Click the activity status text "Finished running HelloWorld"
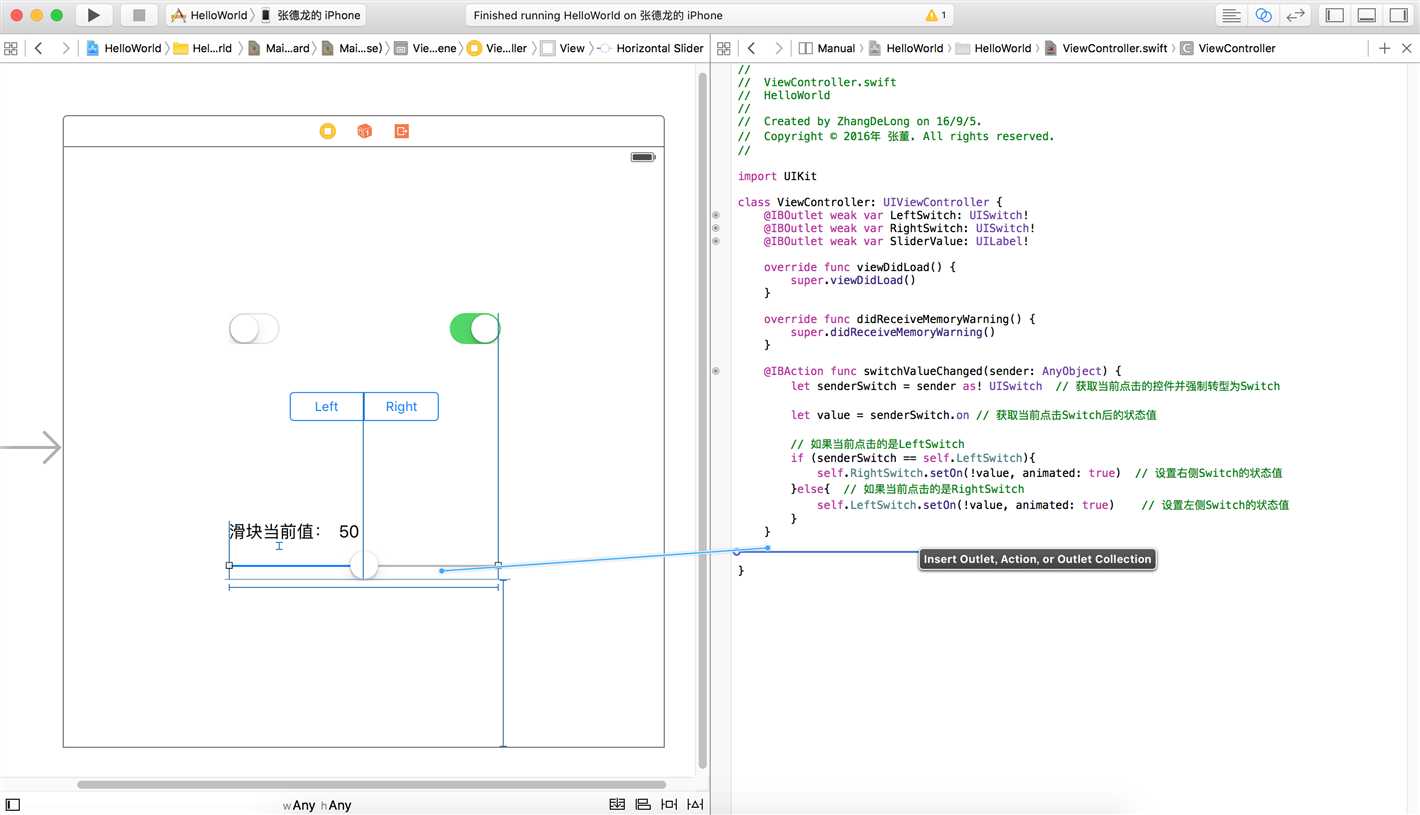 (598, 15)
